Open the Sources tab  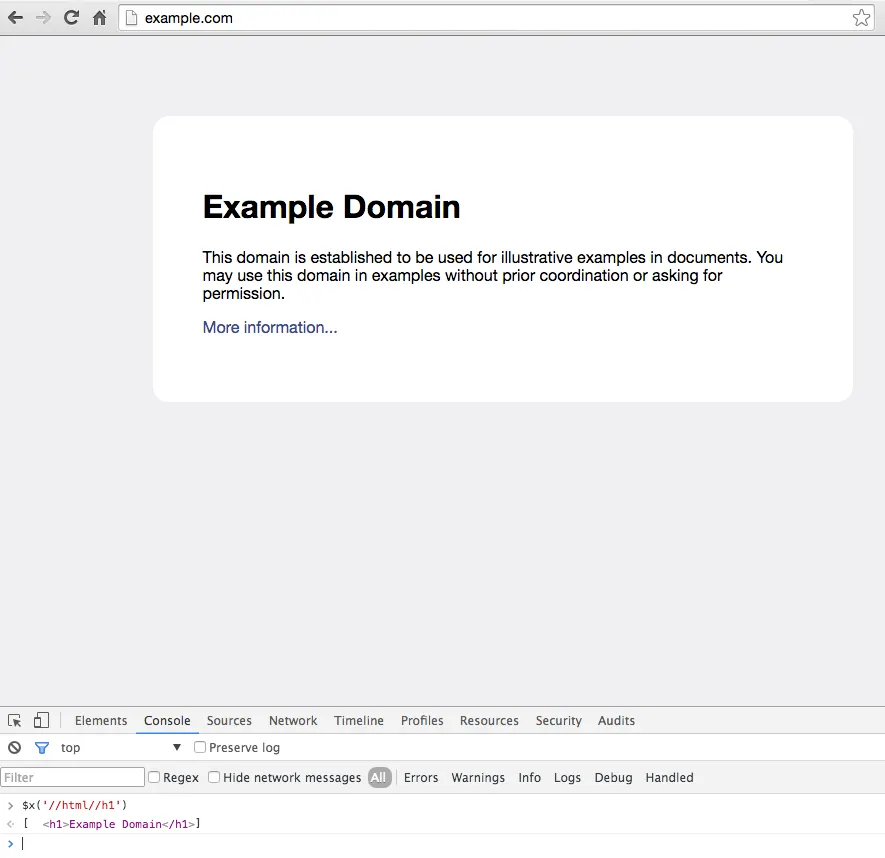(x=229, y=721)
